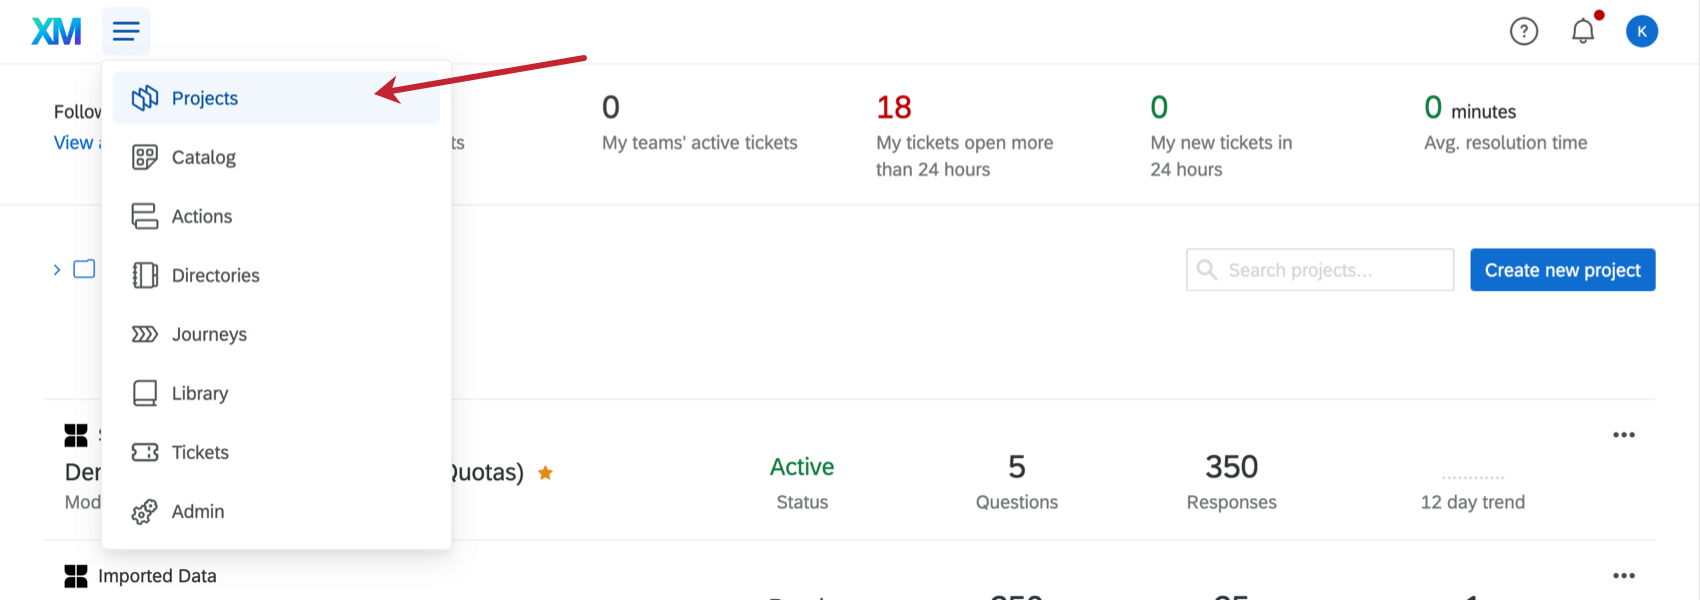Click Create new project button
1700x600 pixels.
pyautogui.click(x=1563, y=270)
